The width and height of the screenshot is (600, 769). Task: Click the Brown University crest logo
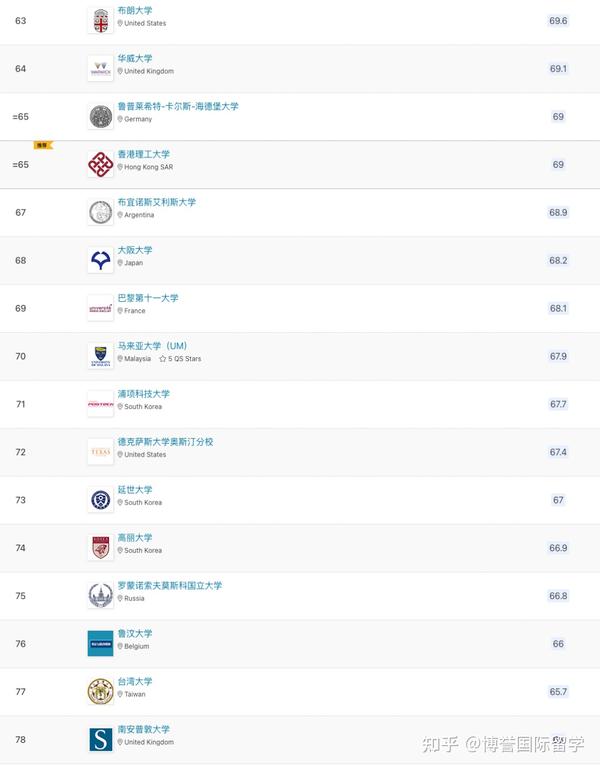(100, 20)
